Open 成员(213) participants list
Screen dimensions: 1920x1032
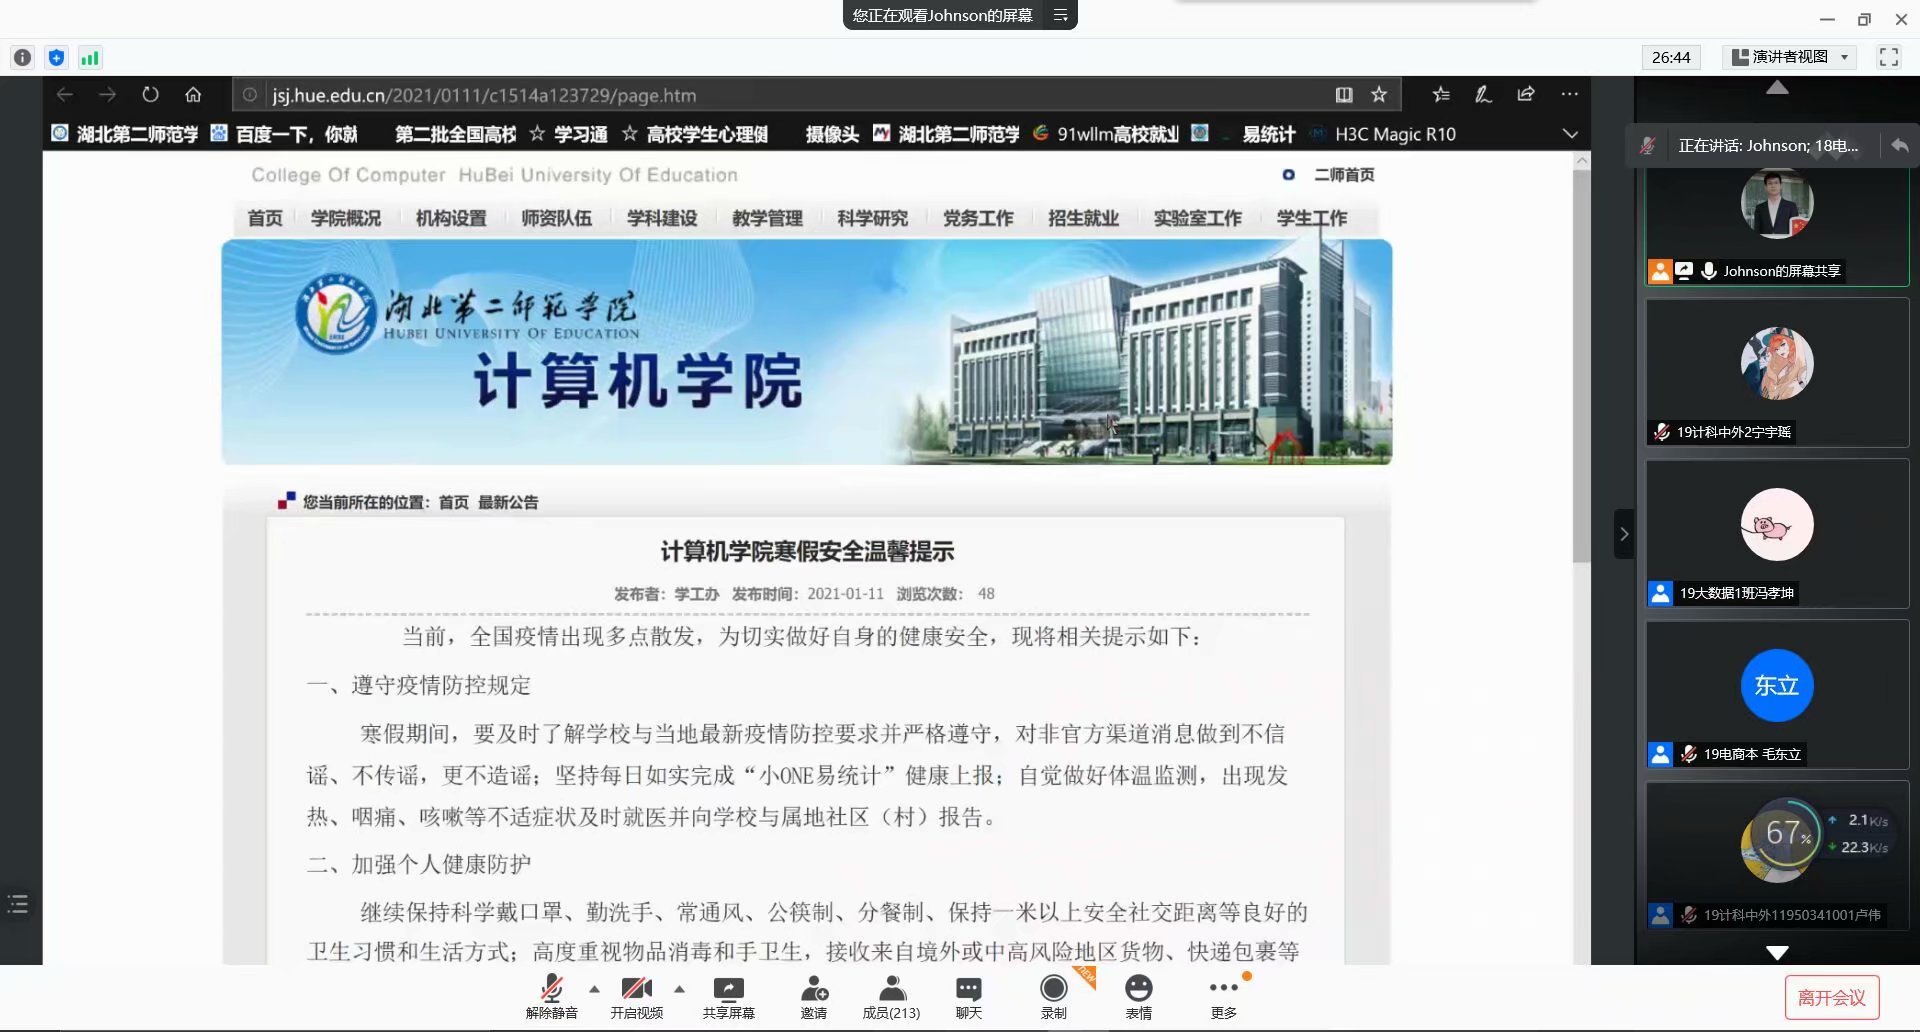click(x=891, y=996)
